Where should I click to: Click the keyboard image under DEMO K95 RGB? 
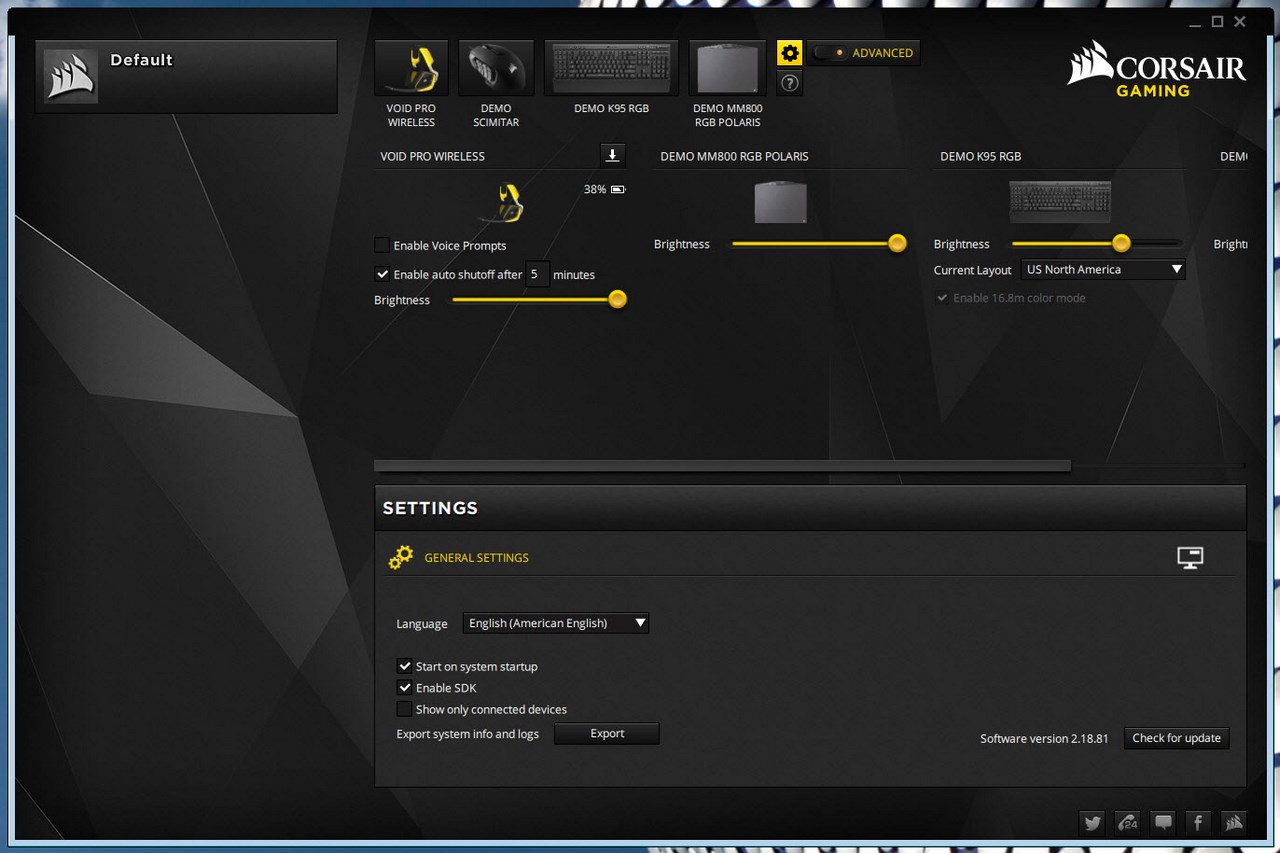coord(1060,202)
